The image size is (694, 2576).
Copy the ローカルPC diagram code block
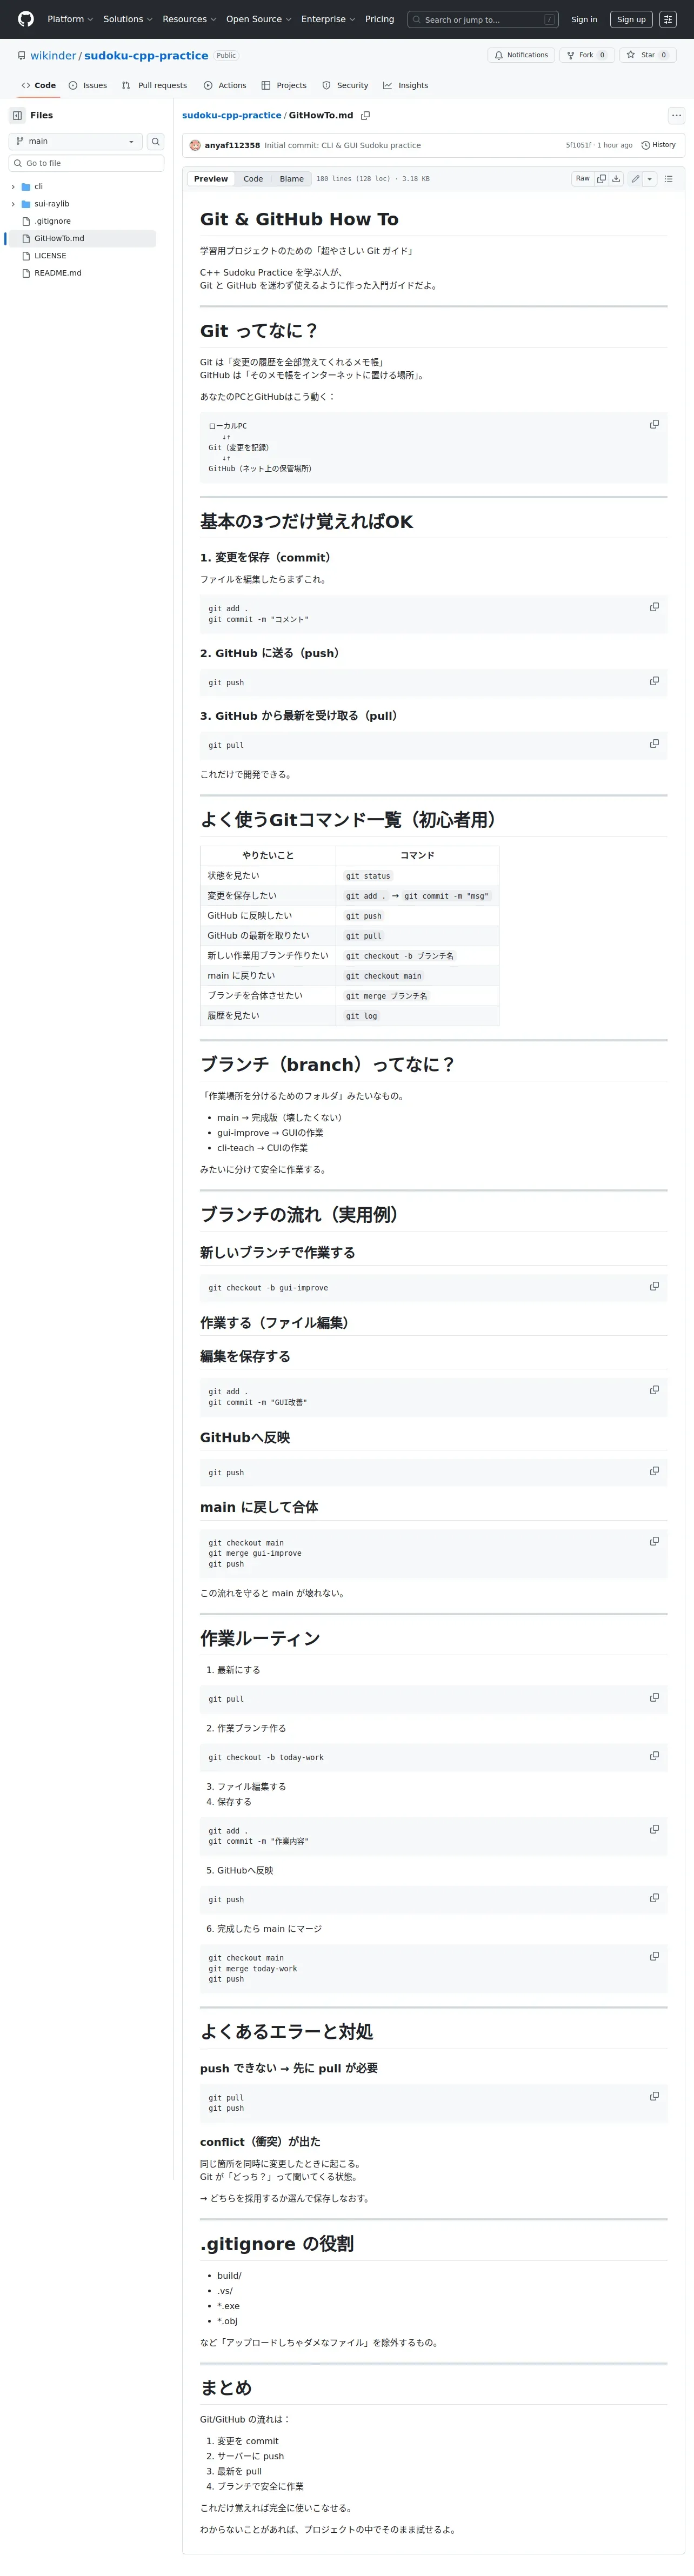pyautogui.click(x=654, y=425)
